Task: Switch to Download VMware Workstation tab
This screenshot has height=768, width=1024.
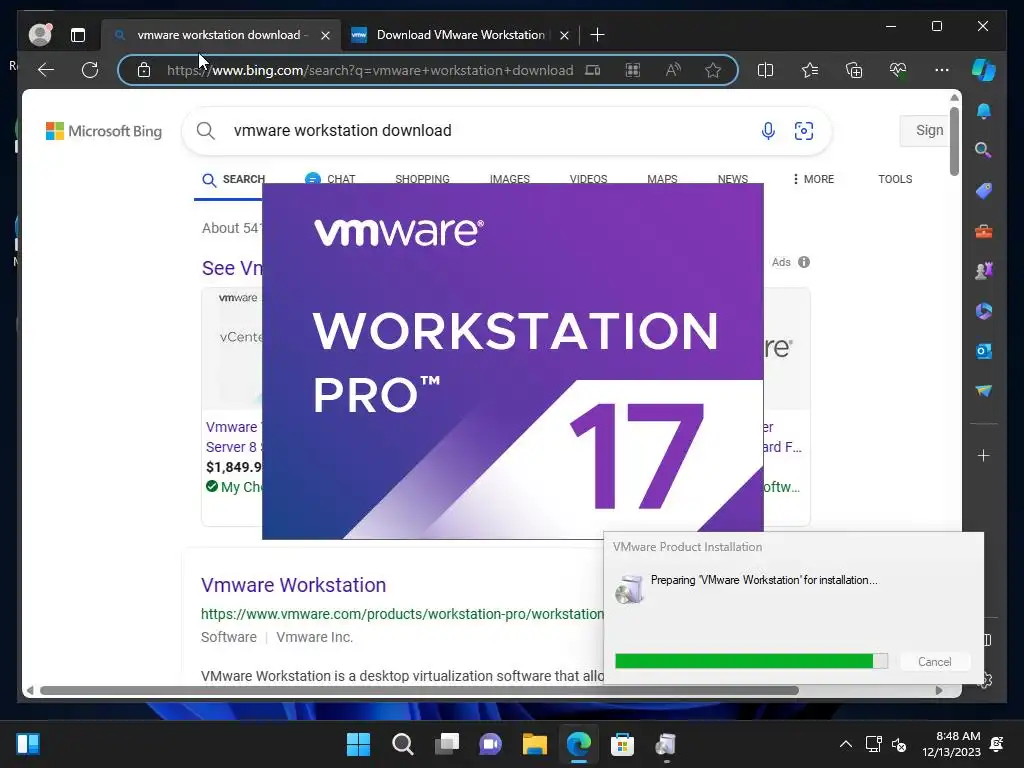Action: [x=460, y=35]
